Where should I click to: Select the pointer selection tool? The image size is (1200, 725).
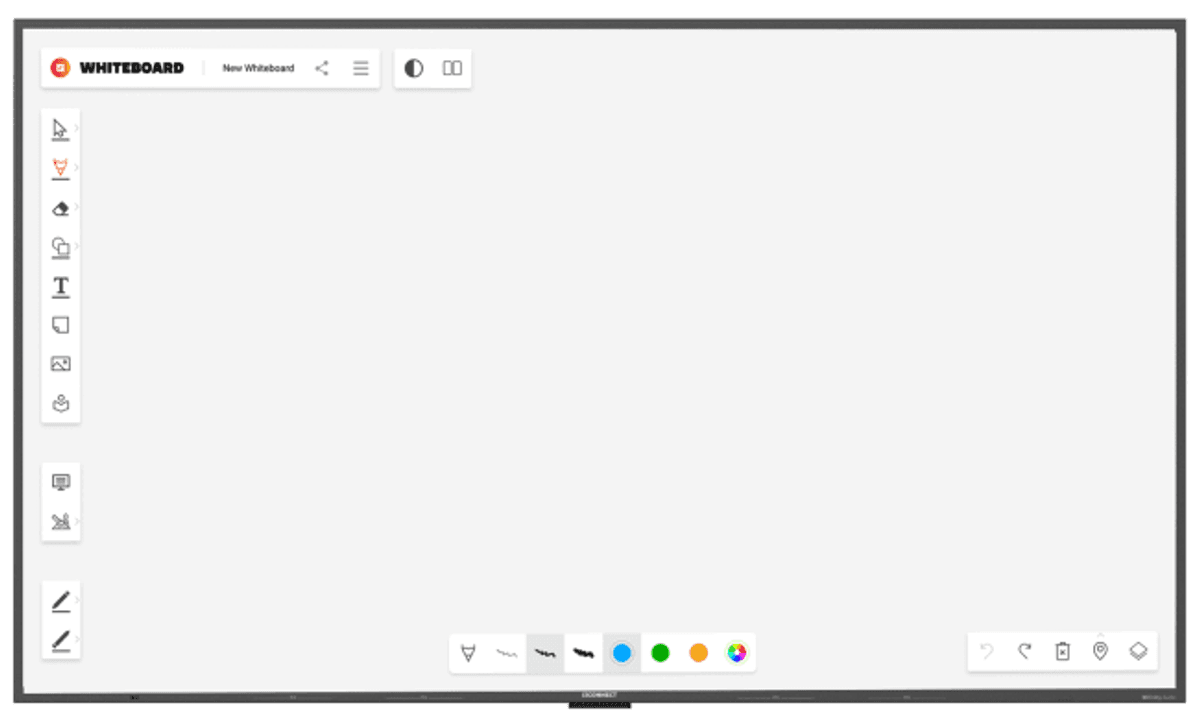click(x=60, y=129)
